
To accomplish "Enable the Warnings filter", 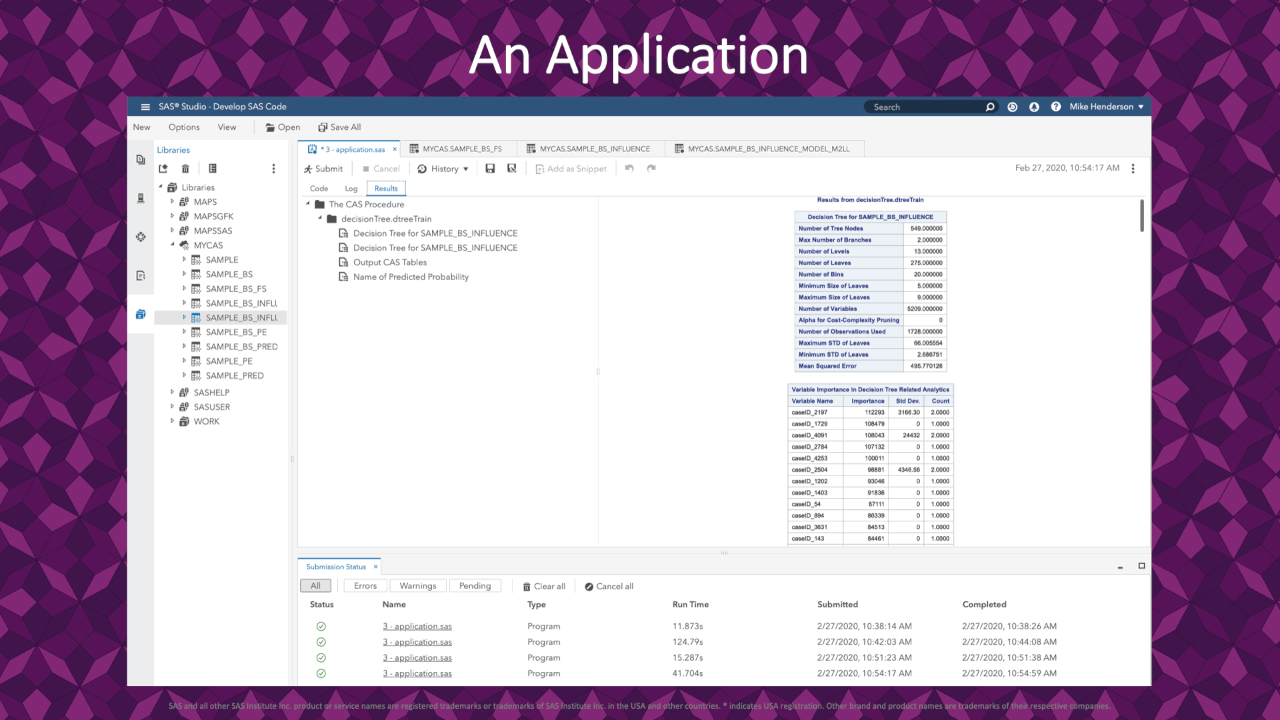I will pos(418,586).
